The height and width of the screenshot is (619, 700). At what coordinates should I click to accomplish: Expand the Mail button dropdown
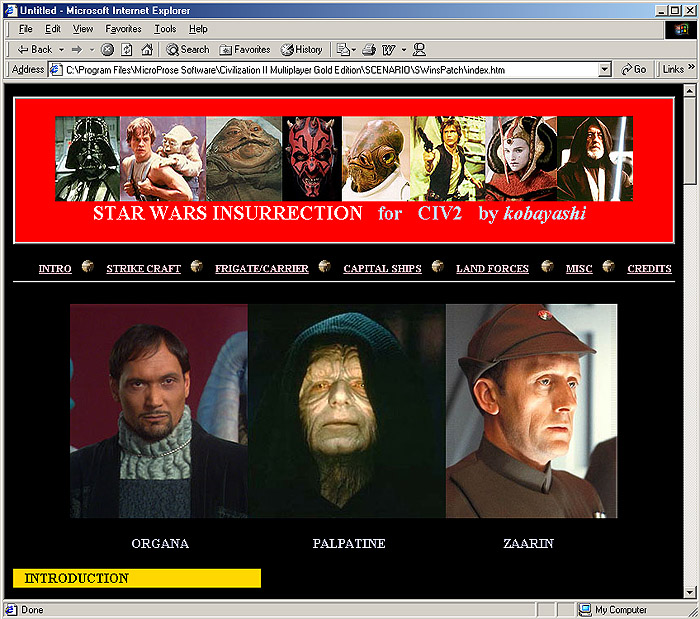[355, 49]
